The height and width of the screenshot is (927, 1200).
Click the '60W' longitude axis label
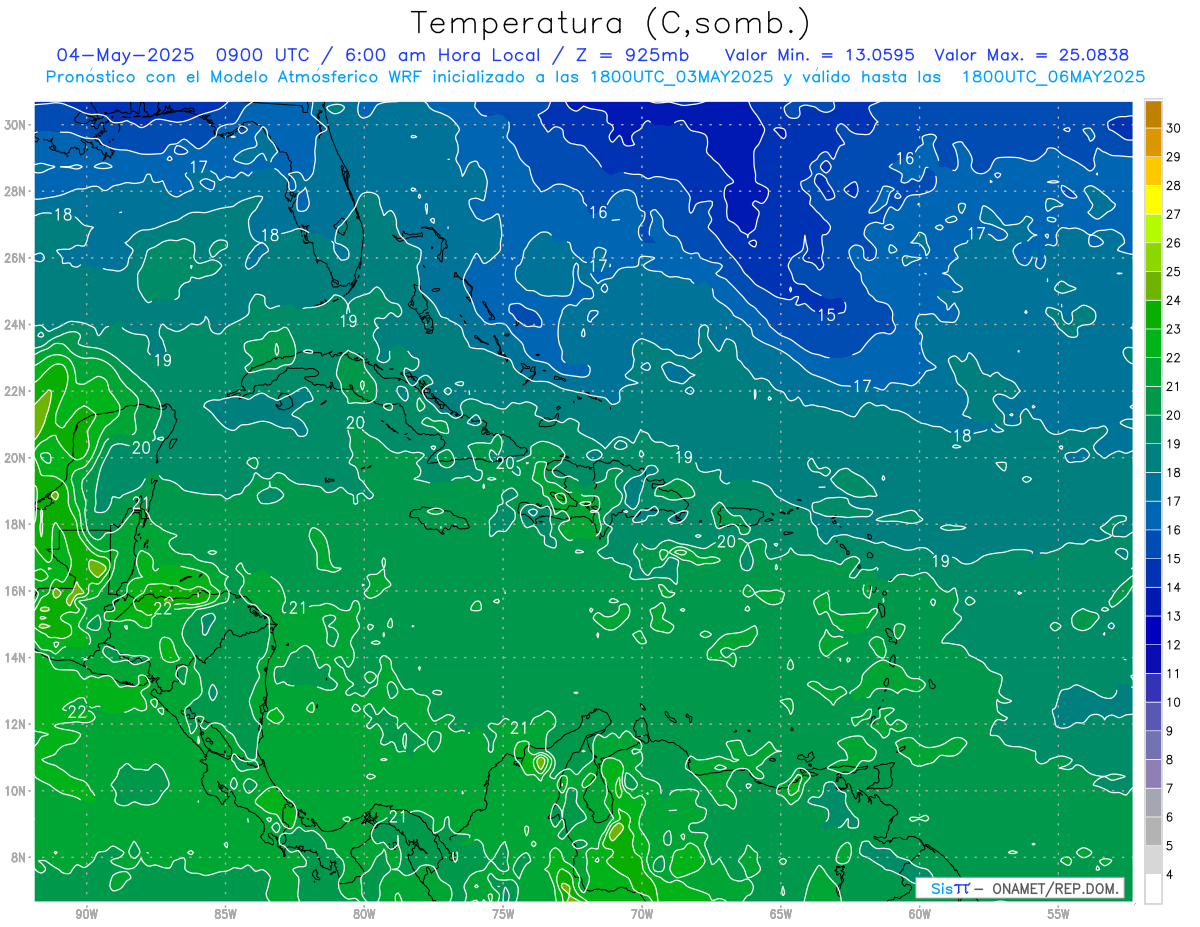[x=920, y=914]
